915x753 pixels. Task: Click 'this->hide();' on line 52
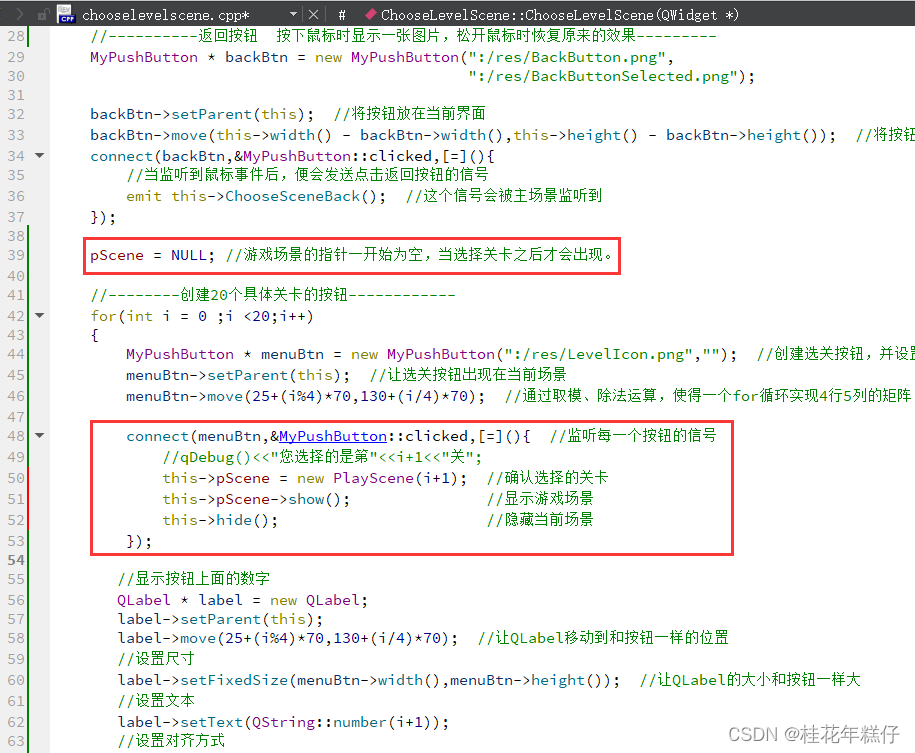pyautogui.click(x=220, y=520)
